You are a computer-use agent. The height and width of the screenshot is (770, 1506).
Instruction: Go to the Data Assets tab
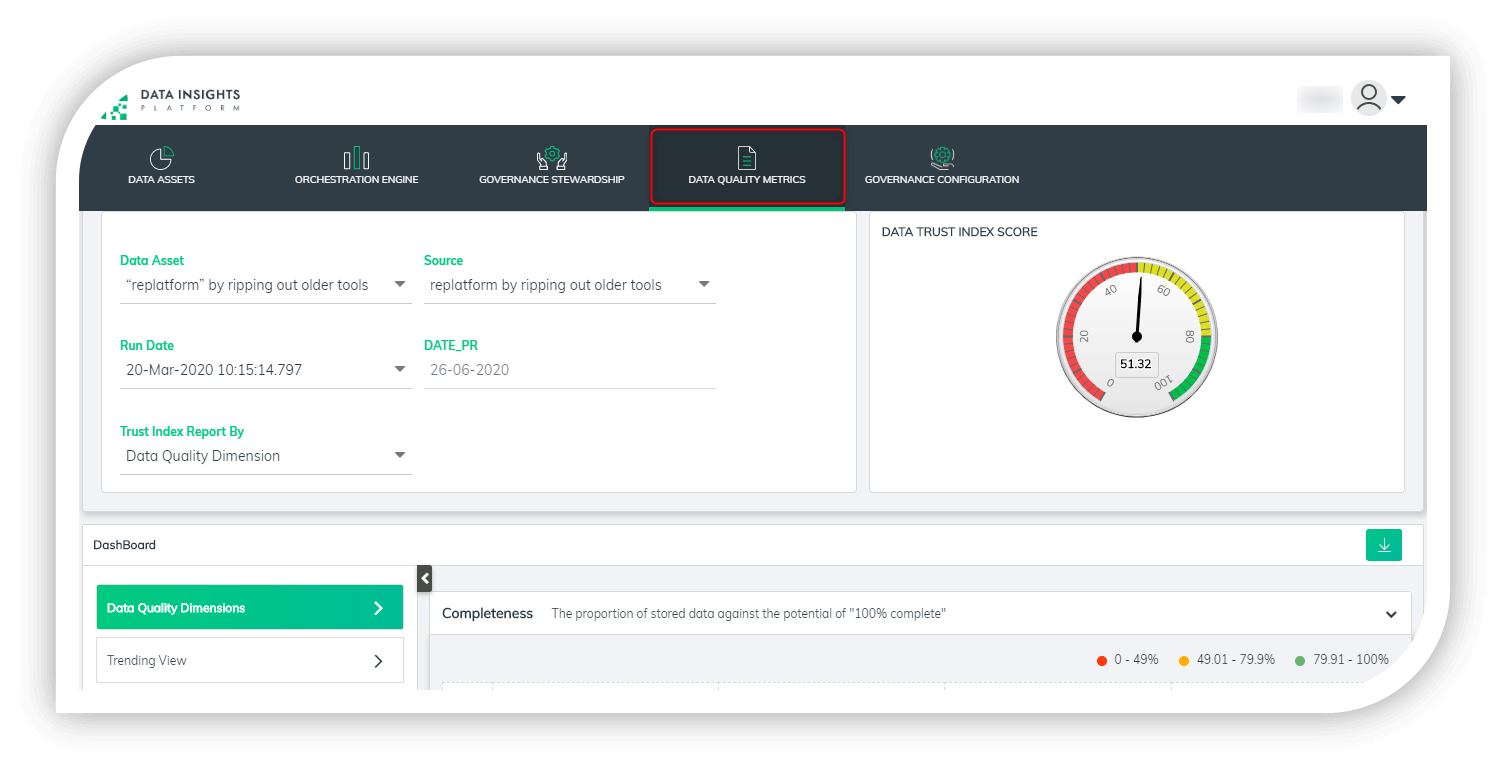point(161,180)
